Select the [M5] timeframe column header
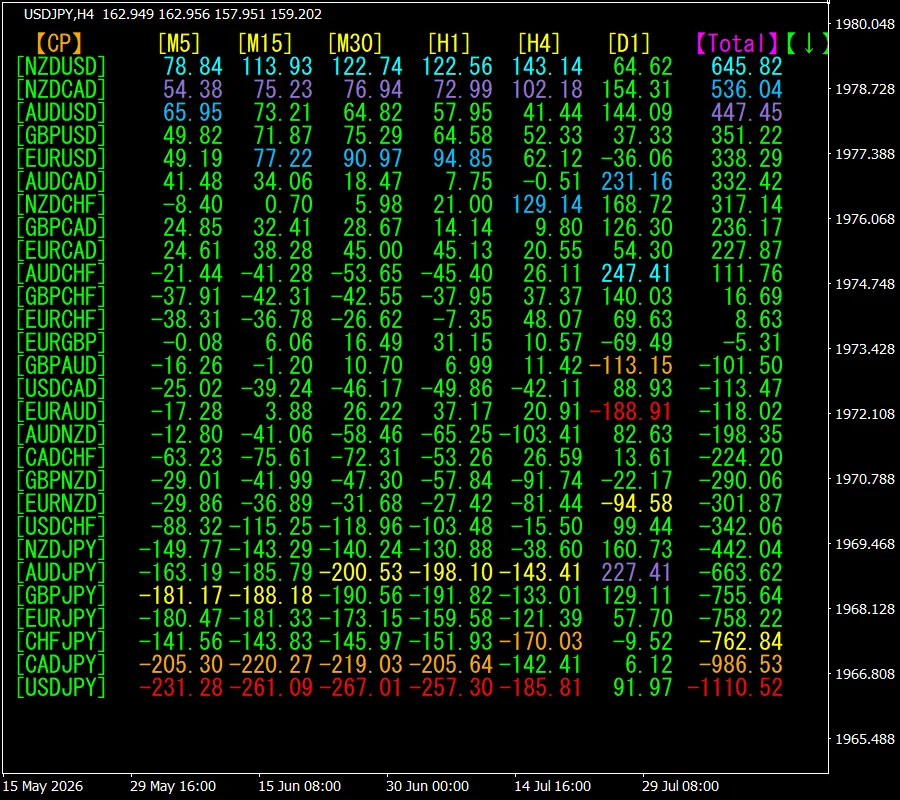 (179, 44)
